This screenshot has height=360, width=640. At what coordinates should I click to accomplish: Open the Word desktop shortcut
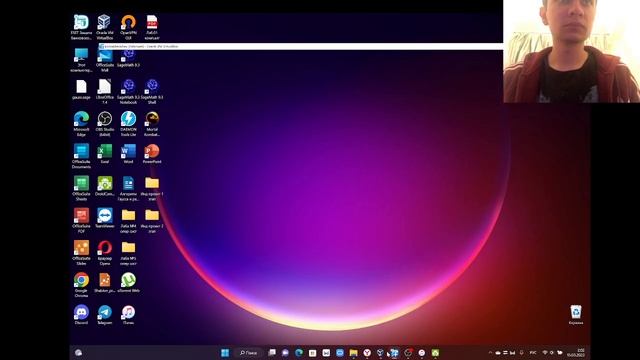128,153
